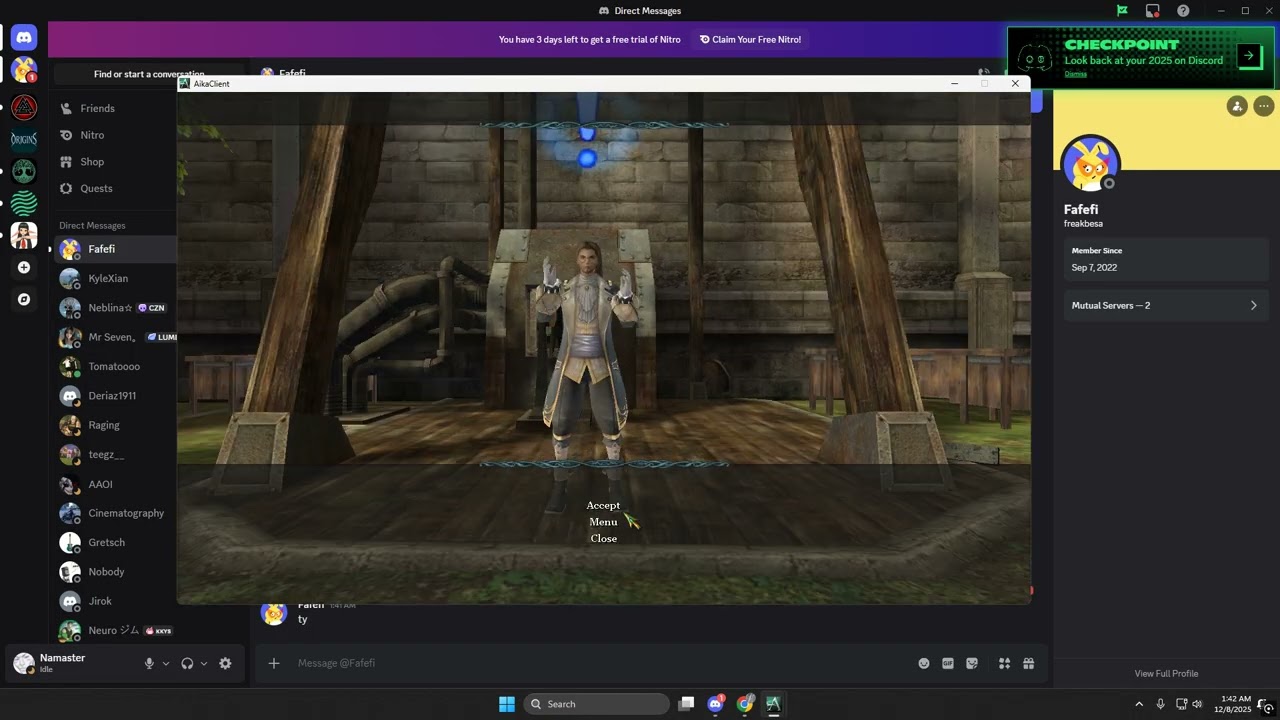Click Add a Server plus icon
Viewport: 1280px width, 720px height.
24,267
